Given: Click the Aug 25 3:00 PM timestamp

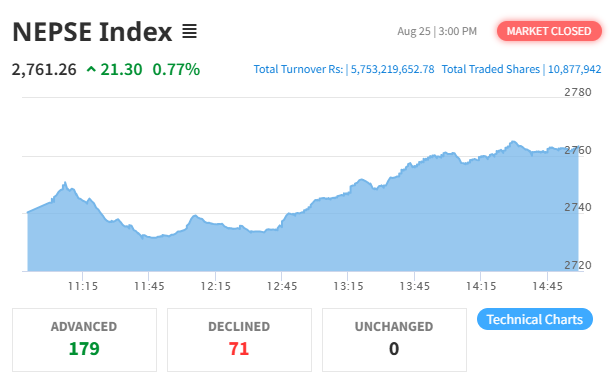Looking at the screenshot, I should pos(437,31).
